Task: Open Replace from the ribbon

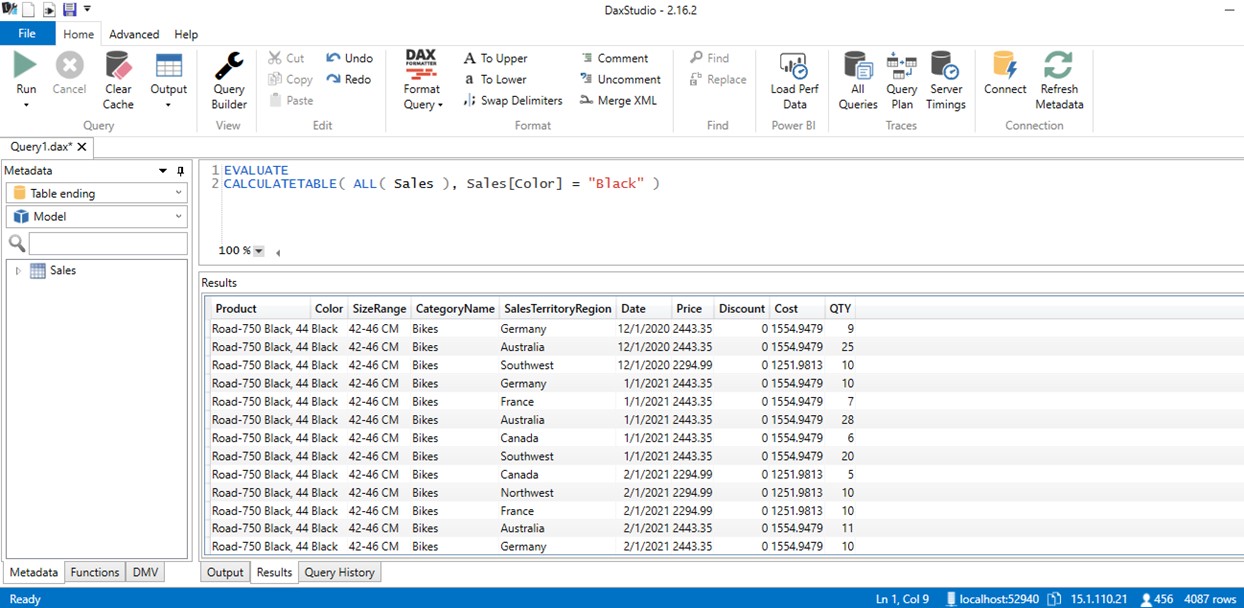Action: coord(717,79)
